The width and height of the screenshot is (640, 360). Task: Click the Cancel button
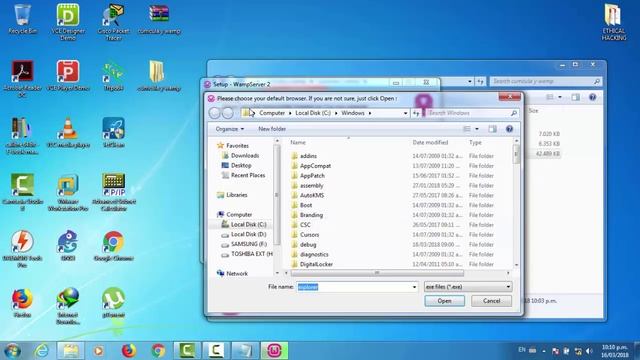pos(491,301)
